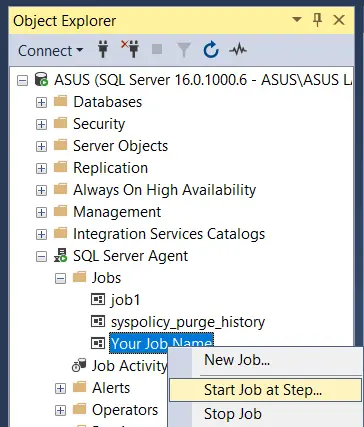Expand the Alerts folder
This screenshot has height=427, width=364.
tap(60, 388)
